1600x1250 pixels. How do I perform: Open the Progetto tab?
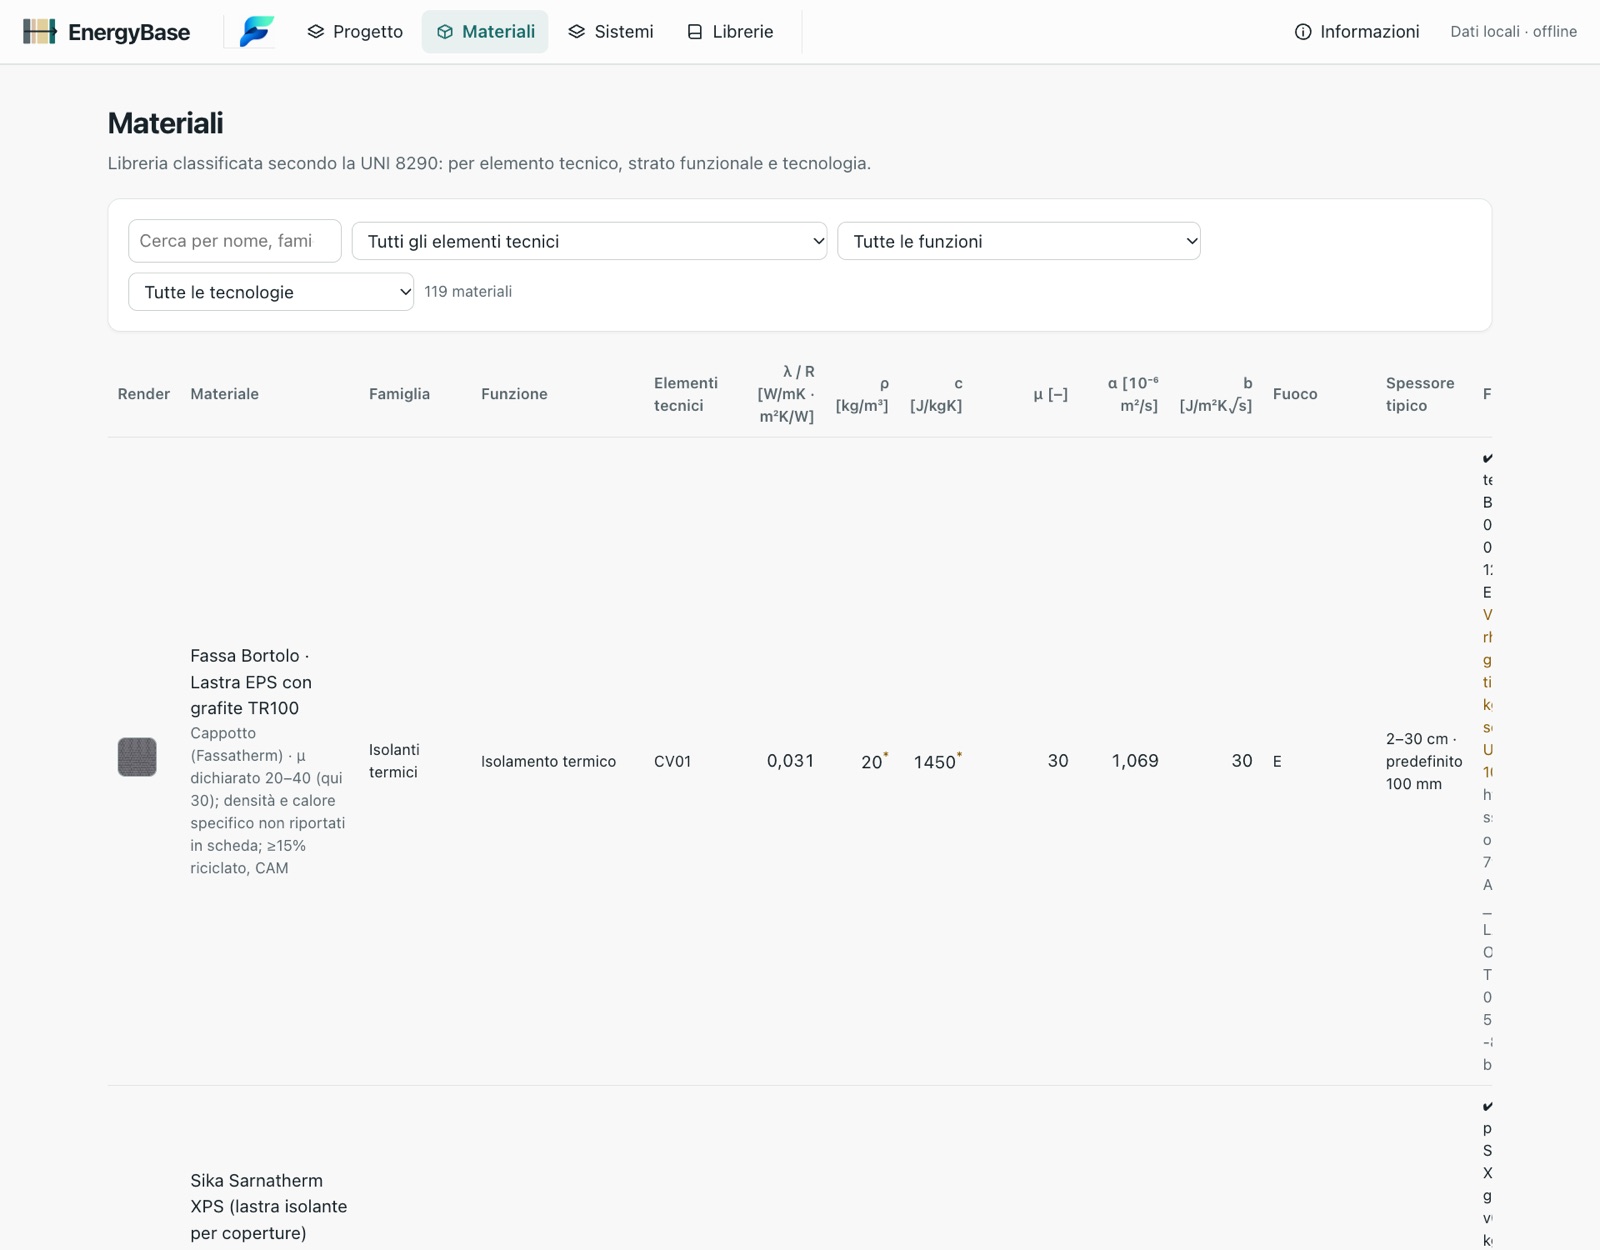coord(355,32)
